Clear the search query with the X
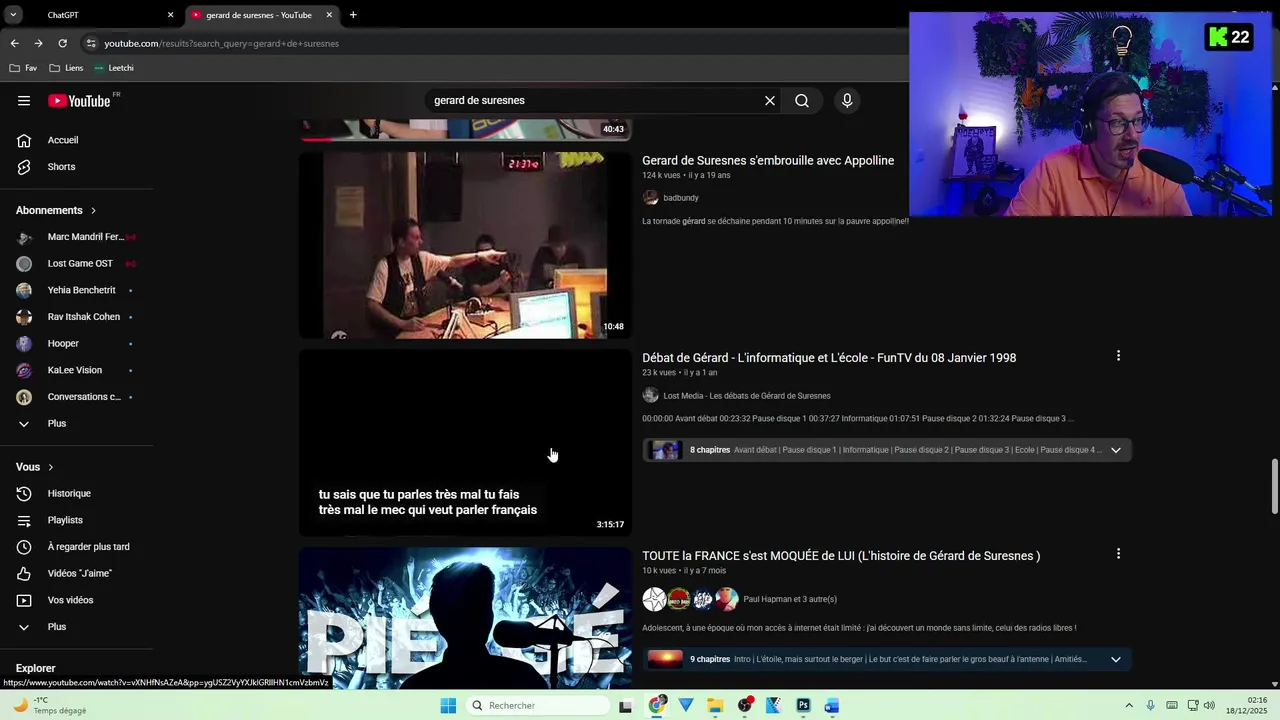Viewport: 1280px width, 720px height. (770, 100)
